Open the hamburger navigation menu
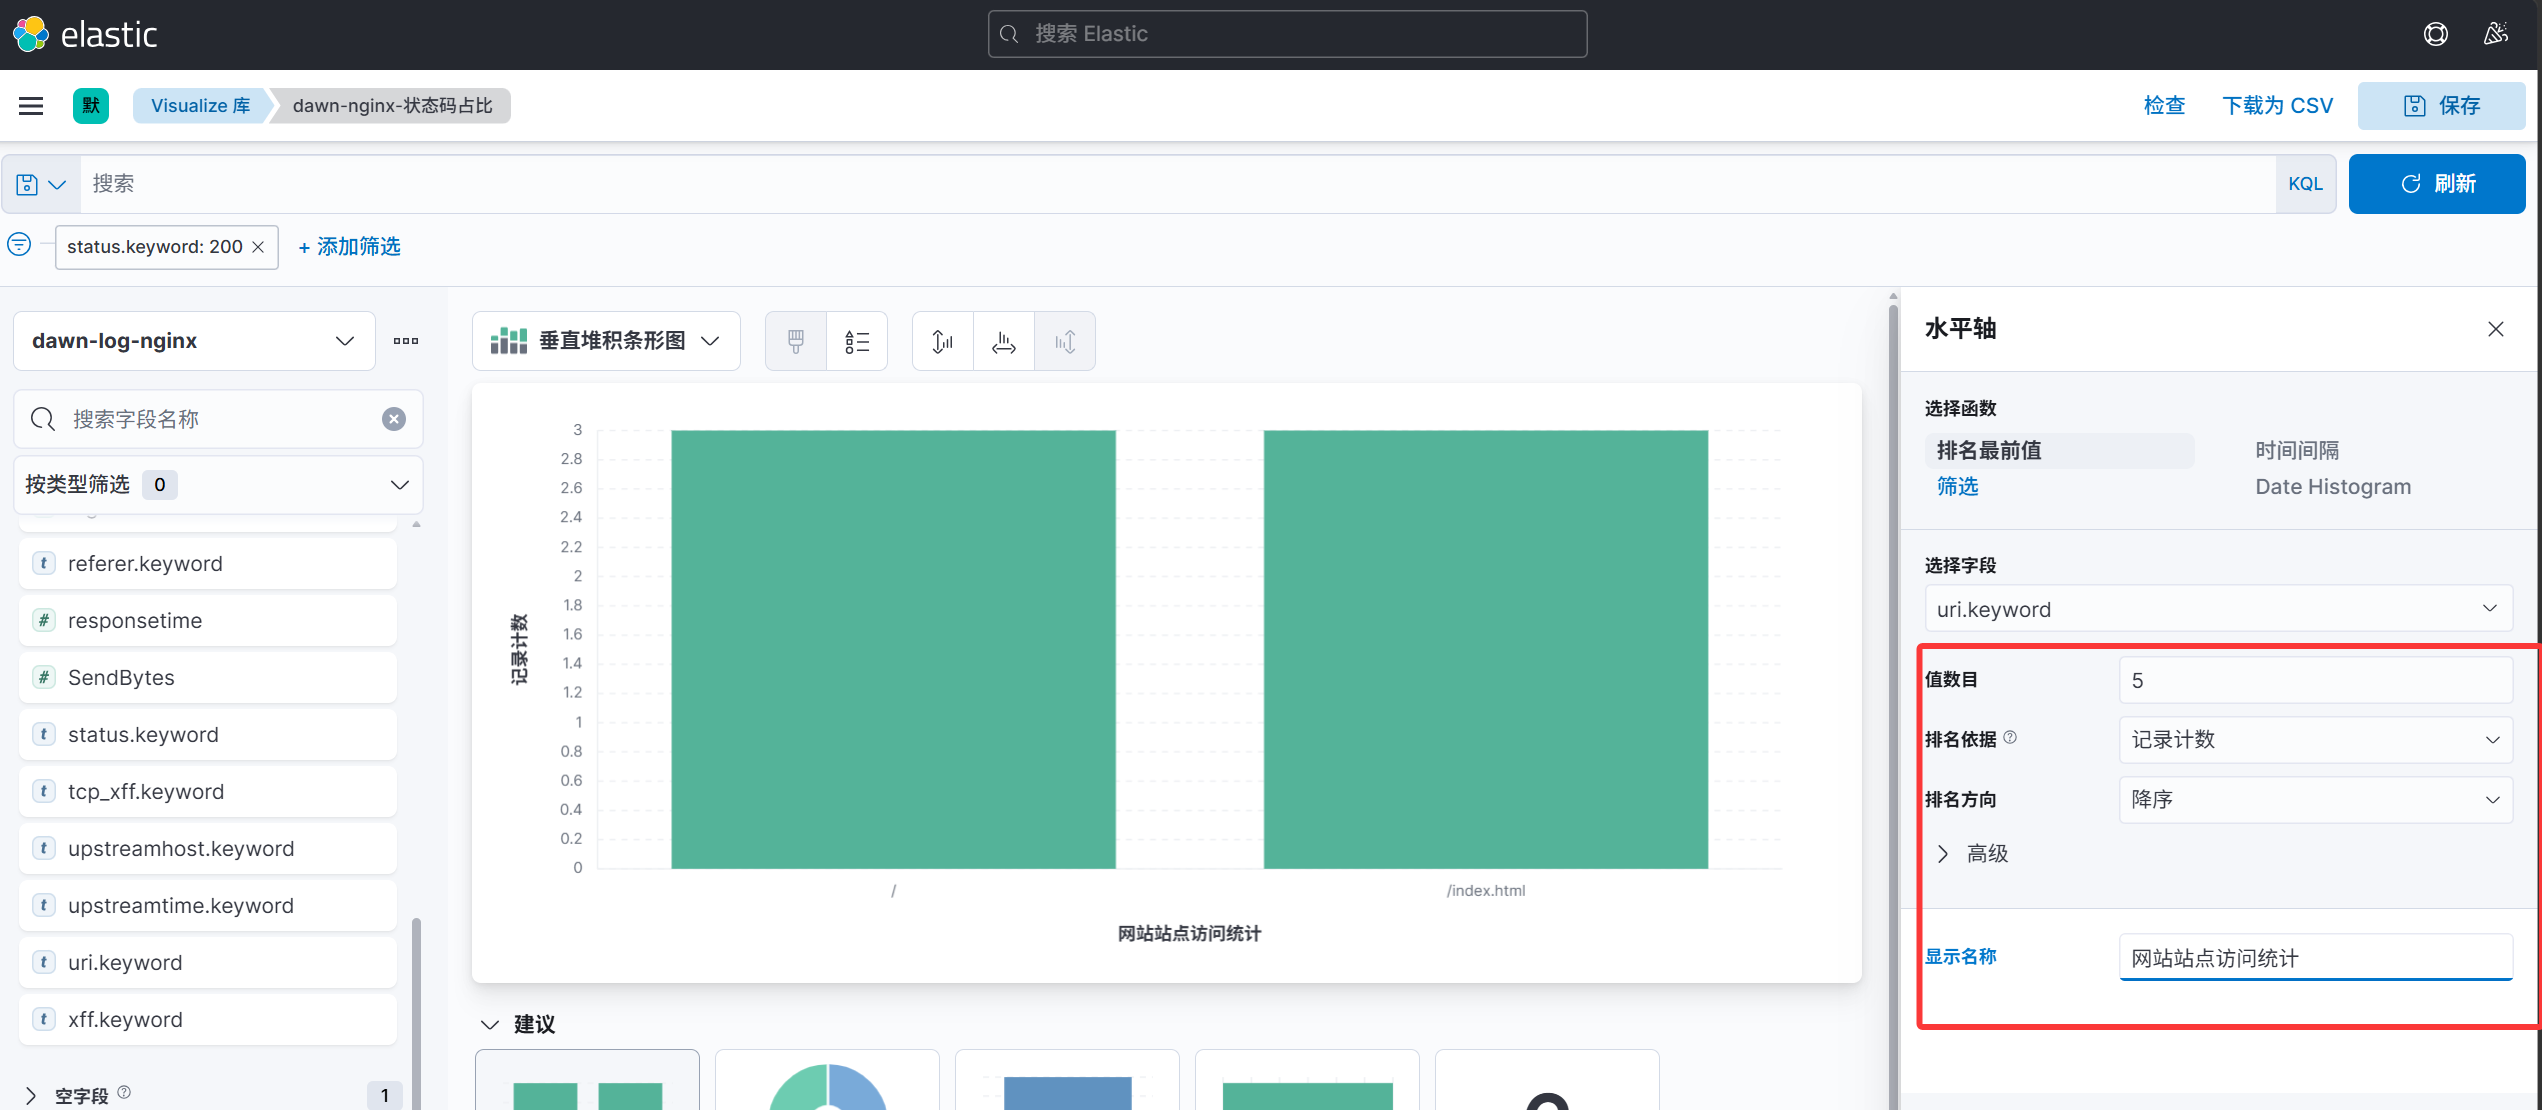Screen dimensions: 2542x1110 pyautogui.click(x=31, y=105)
